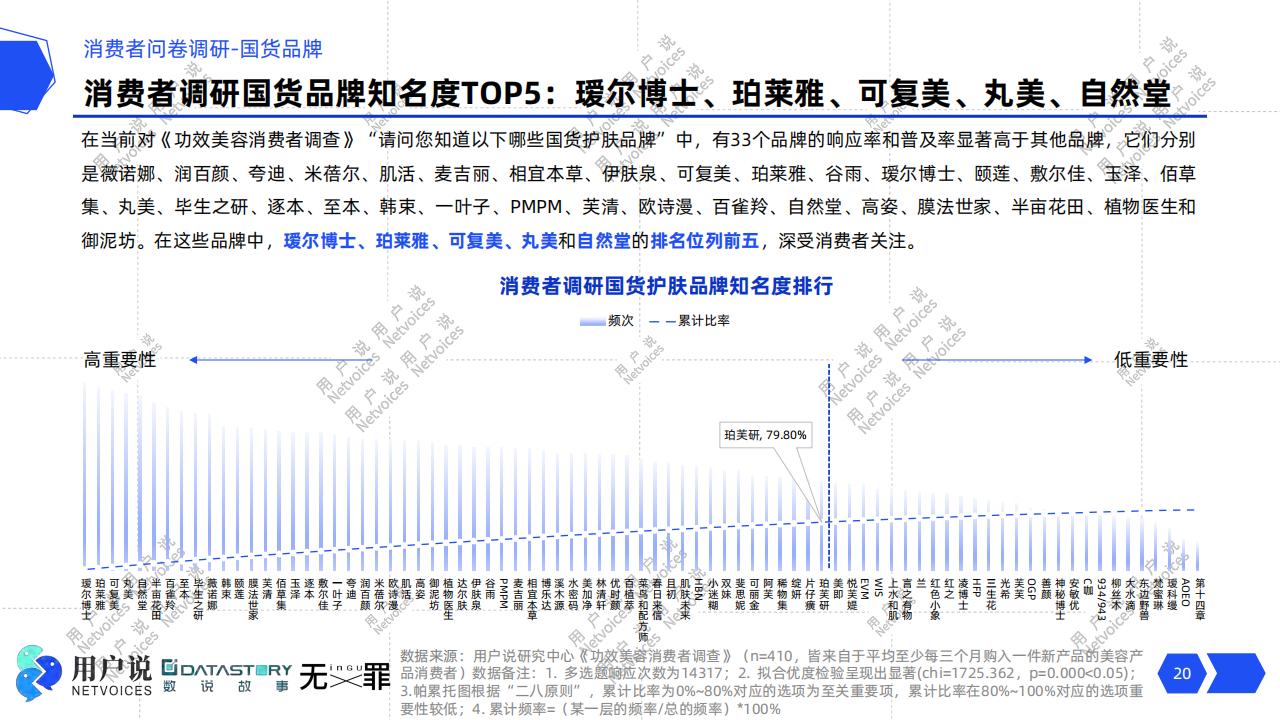Click the 佰草集 axis label
The image size is (1280, 720).
pos(281,594)
